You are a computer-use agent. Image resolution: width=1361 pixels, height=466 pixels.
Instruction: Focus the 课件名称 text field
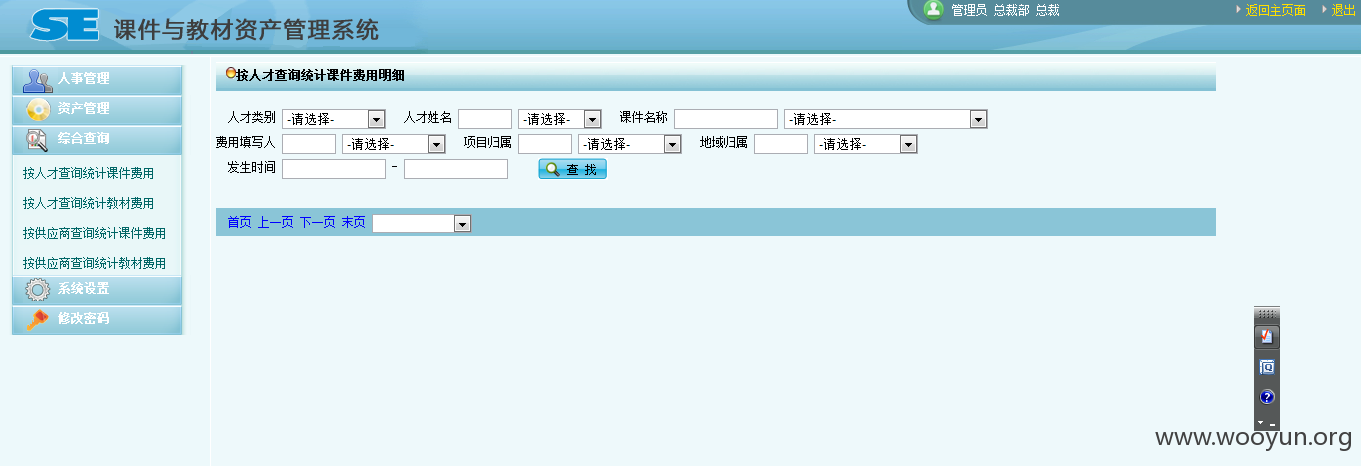pyautogui.click(x=726, y=119)
